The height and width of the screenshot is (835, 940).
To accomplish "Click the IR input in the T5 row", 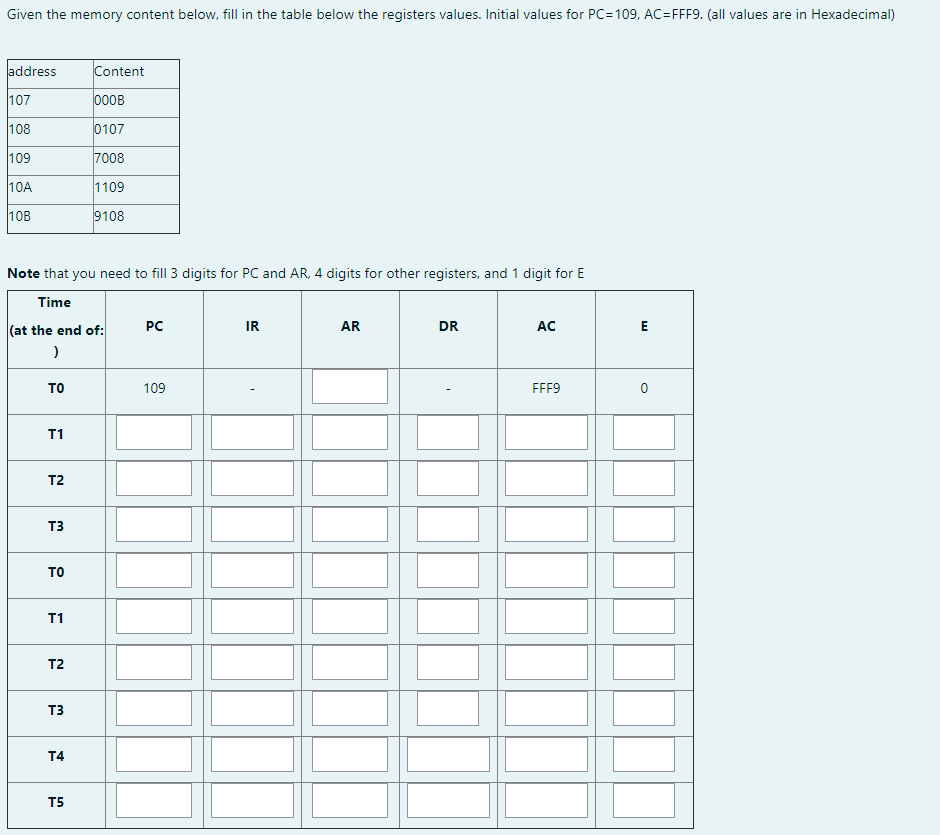I will click(252, 800).
